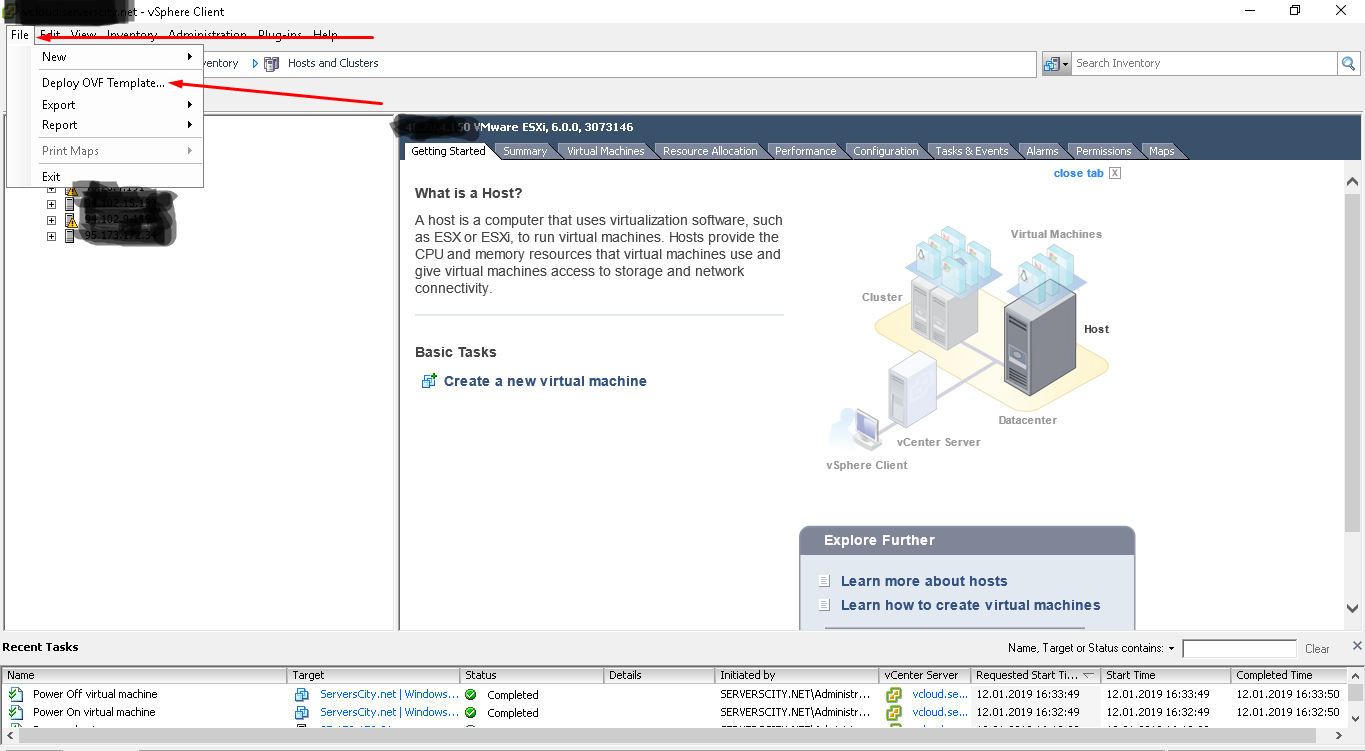The height and width of the screenshot is (751, 1365).
Task: Sort tasks by the Initiated by column header
Action: (x=798, y=675)
